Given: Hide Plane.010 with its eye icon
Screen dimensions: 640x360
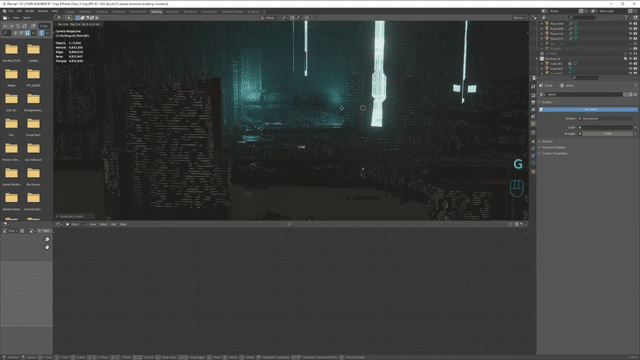Looking at the screenshot, I should 630,33.
